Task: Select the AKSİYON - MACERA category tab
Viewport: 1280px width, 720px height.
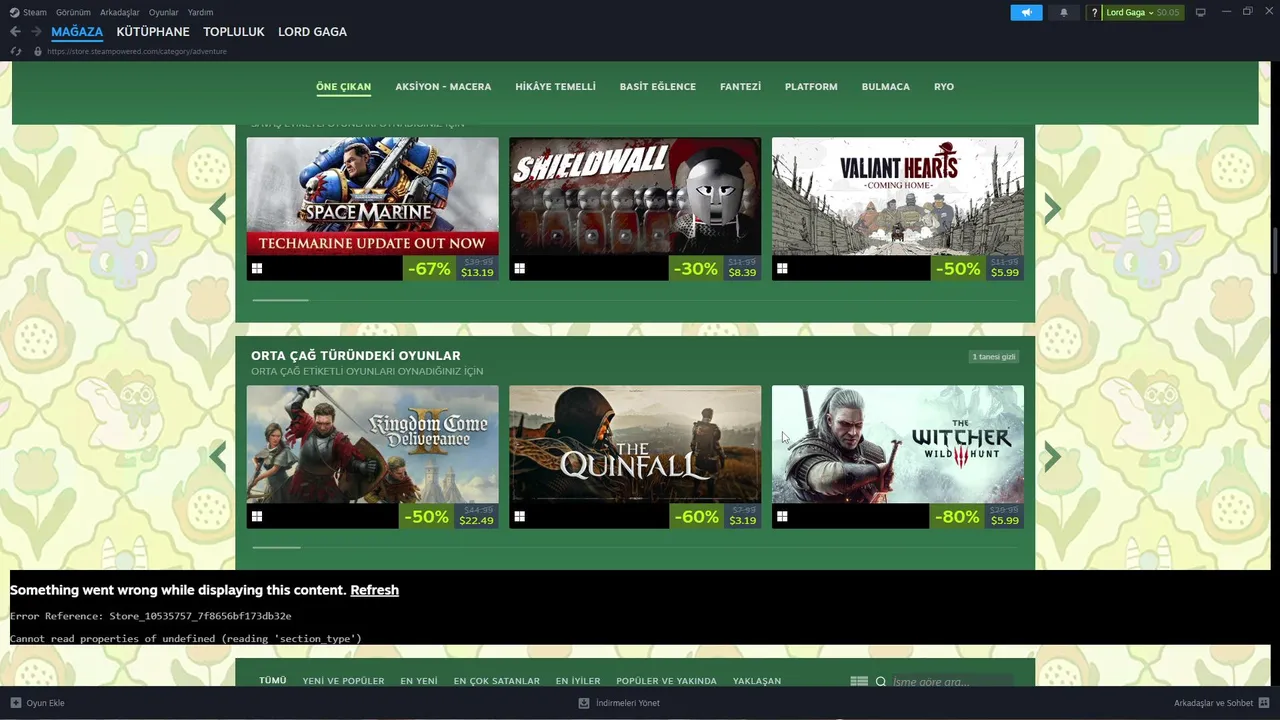Action: [443, 87]
